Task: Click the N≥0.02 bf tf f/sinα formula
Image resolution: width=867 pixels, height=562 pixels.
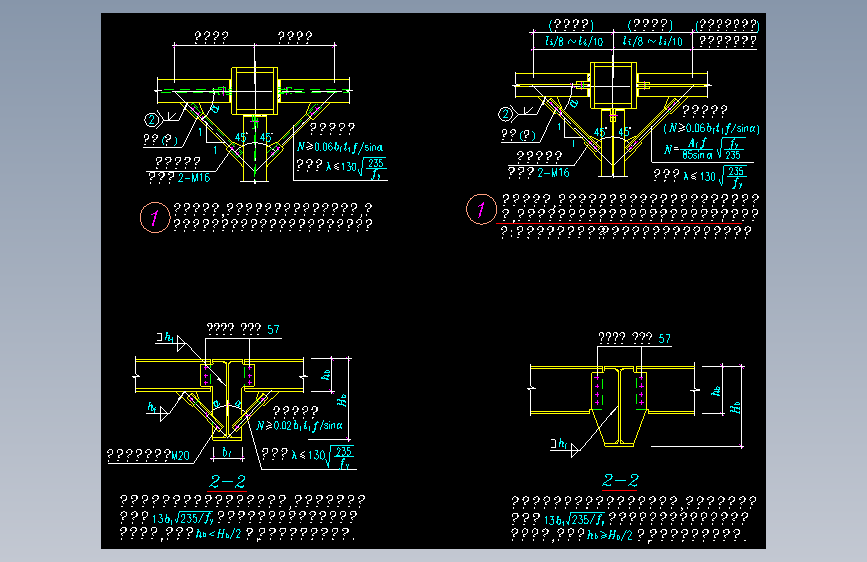Action: 299,426
